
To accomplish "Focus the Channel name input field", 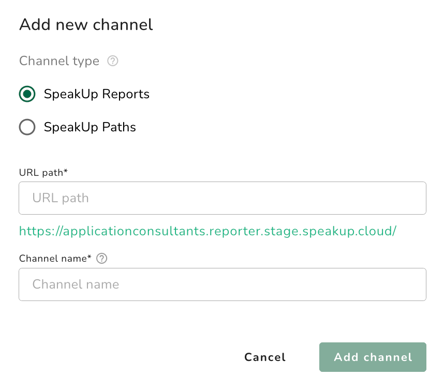I will [x=222, y=284].
